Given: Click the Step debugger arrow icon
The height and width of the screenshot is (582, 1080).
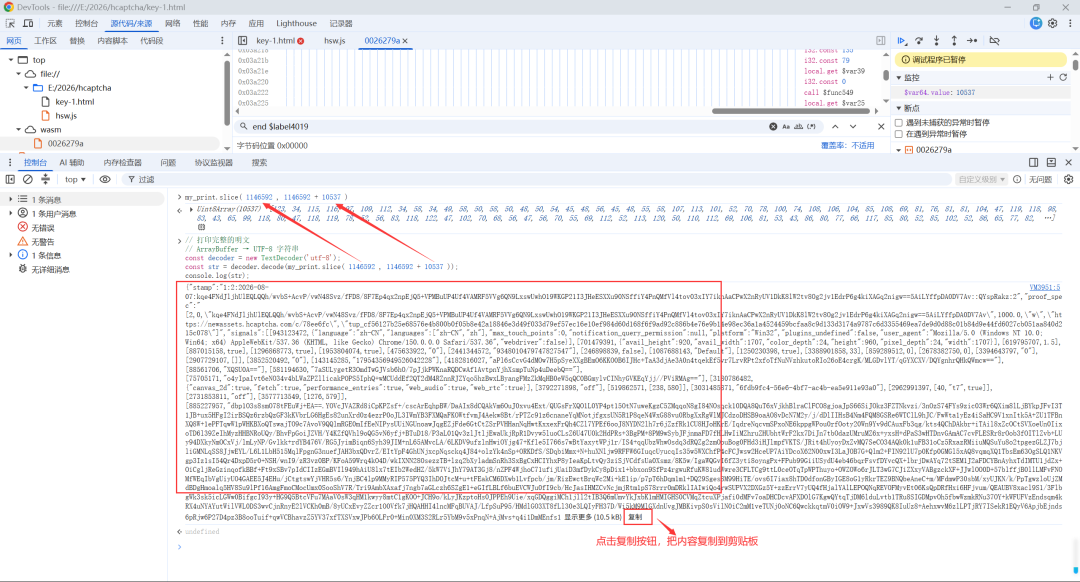Looking at the screenshot, I should (972, 41).
